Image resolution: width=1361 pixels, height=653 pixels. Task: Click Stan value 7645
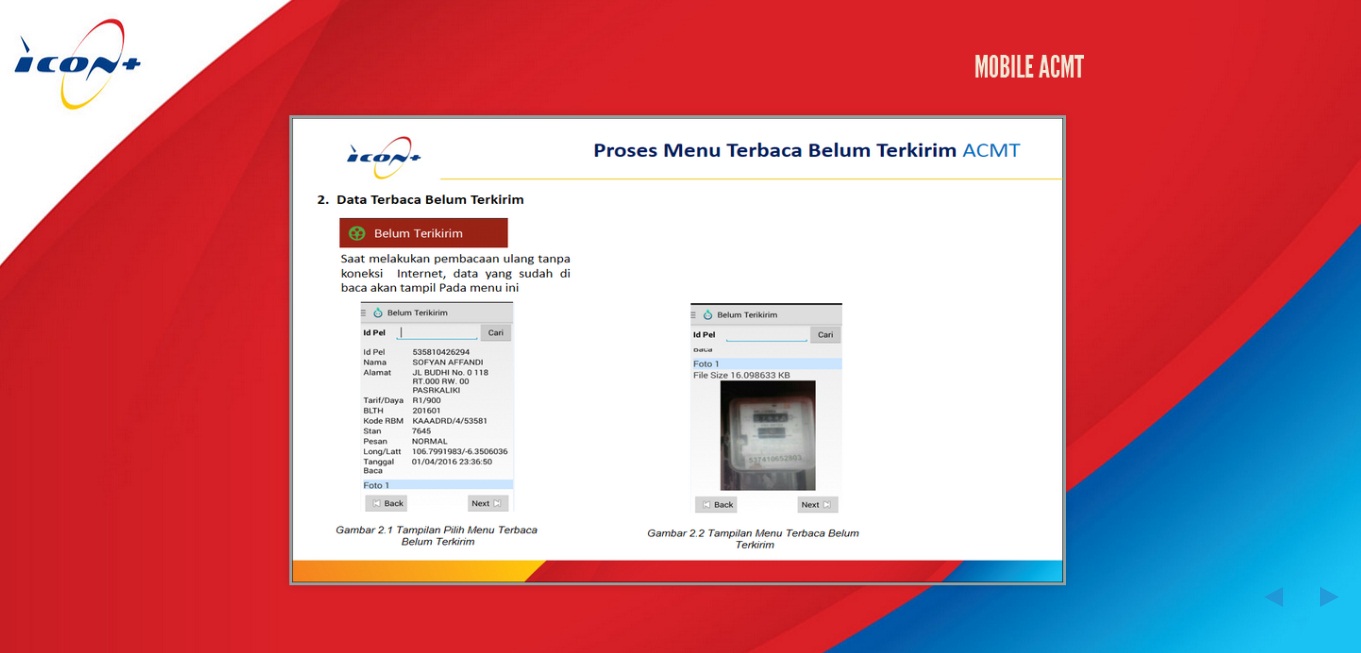pyautogui.click(x=421, y=431)
